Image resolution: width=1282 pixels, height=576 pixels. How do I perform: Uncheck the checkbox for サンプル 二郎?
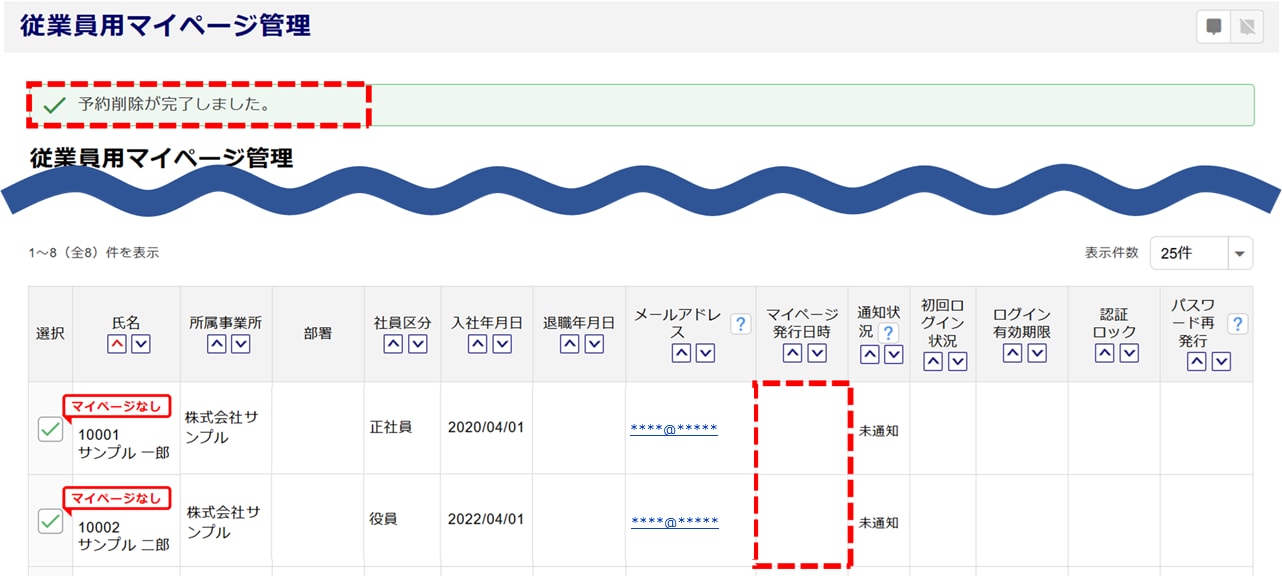[x=50, y=521]
